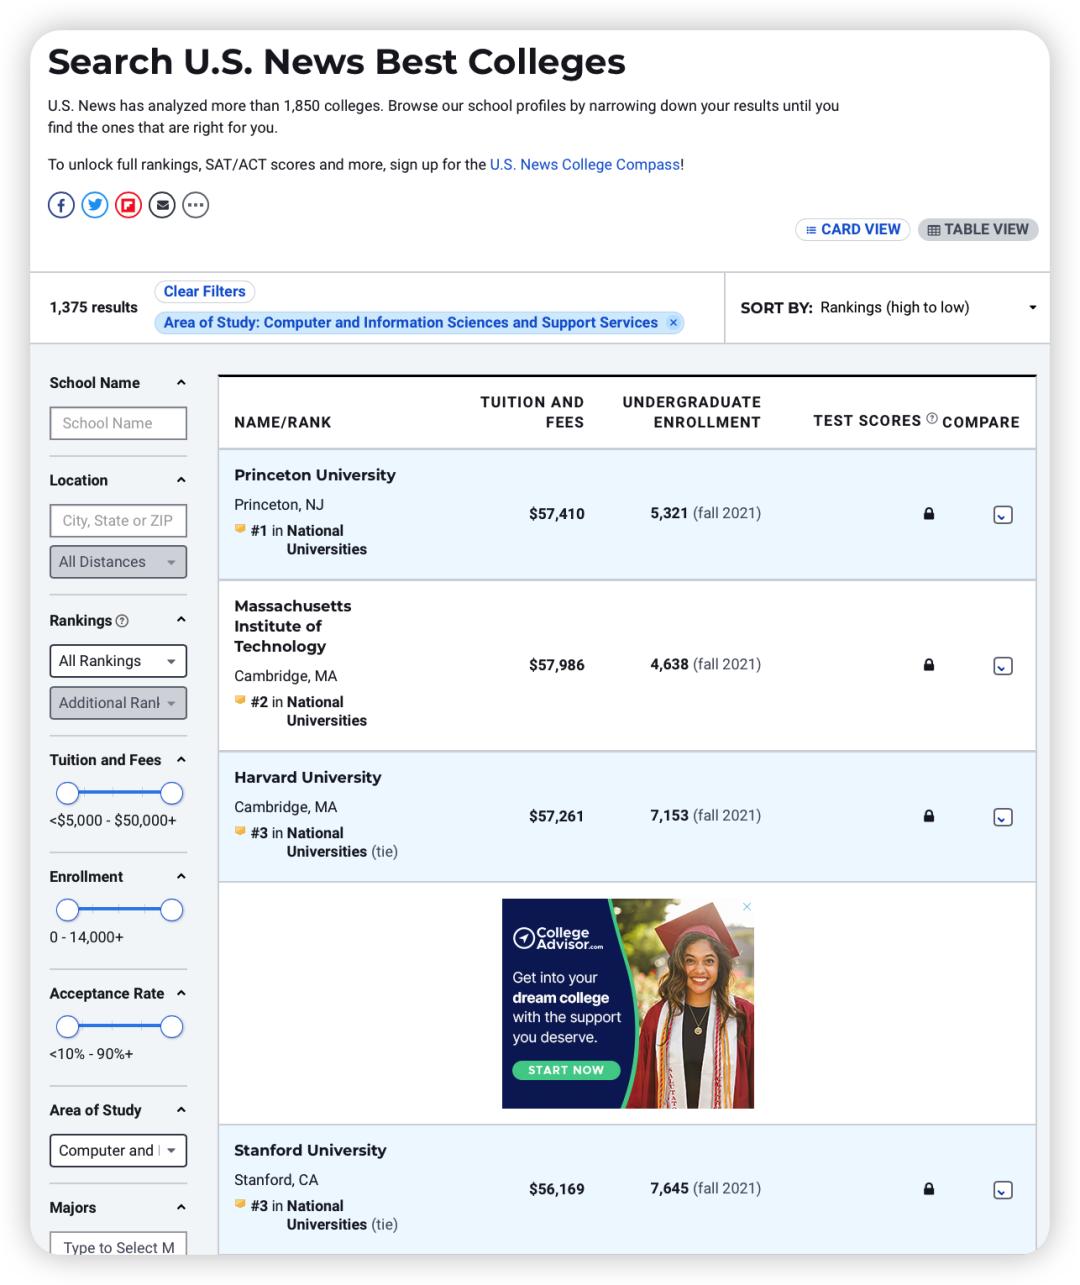Open the Princeton University profile
The width and height of the screenshot is (1080, 1285).
[315, 475]
